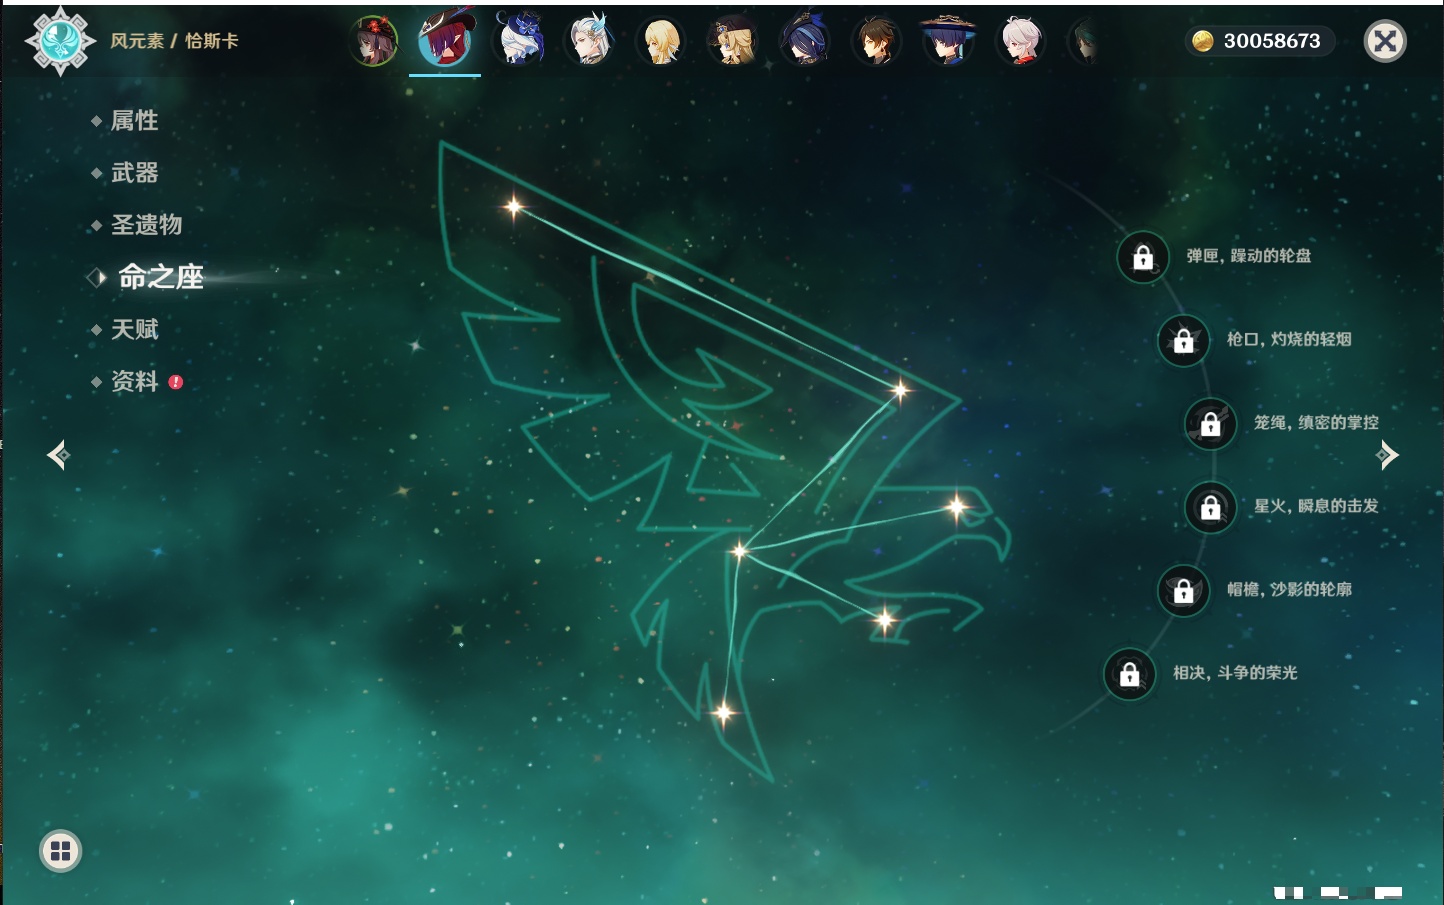
Task: Click the Anemo element emblem at top left
Action: pos(60,41)
